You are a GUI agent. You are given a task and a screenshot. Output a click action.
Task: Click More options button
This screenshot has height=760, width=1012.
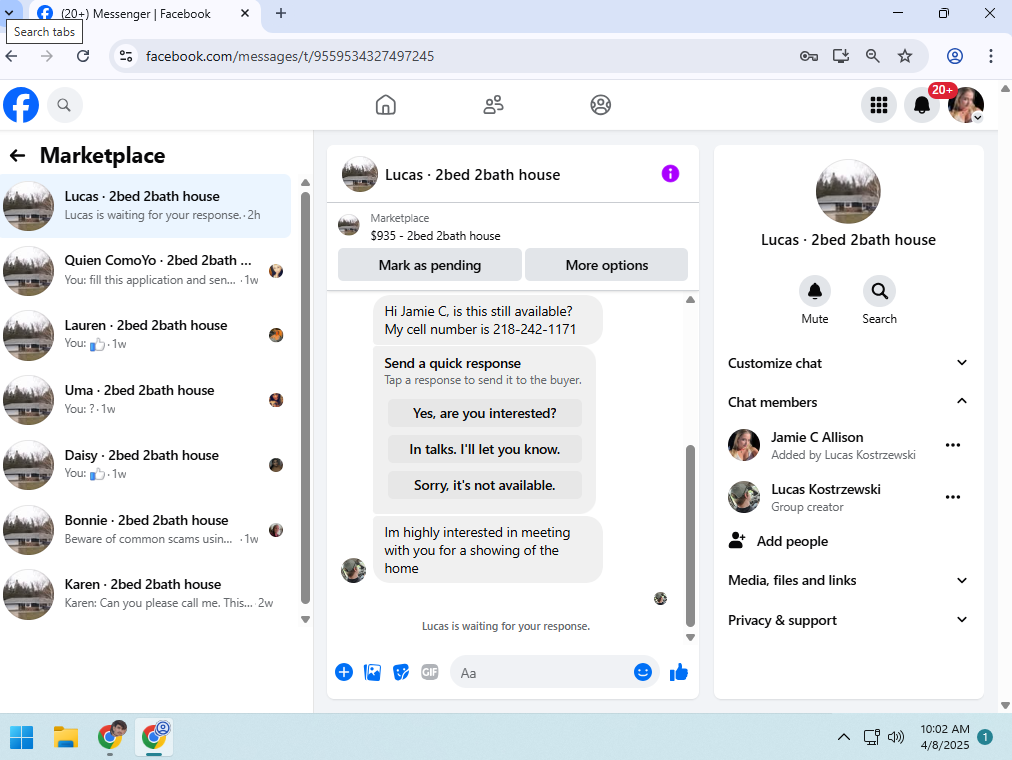pyautogui.click(x=607, y=265)
